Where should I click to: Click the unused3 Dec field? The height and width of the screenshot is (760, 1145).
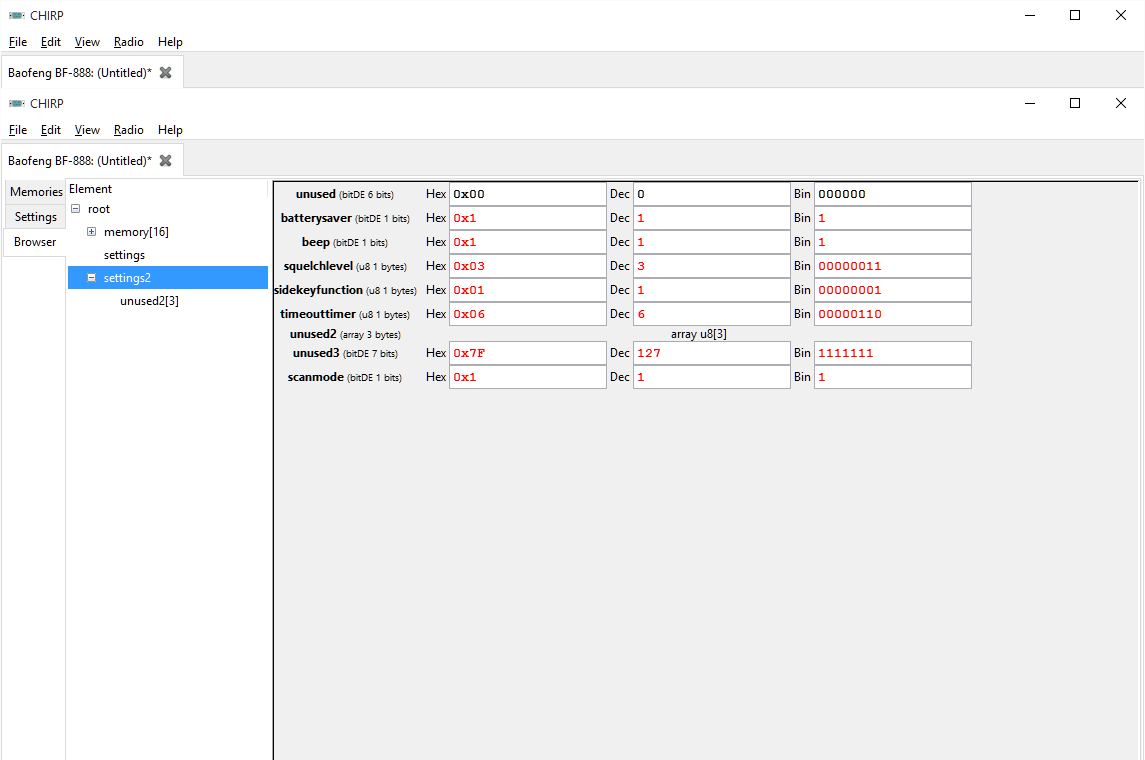tap(711, 353)
